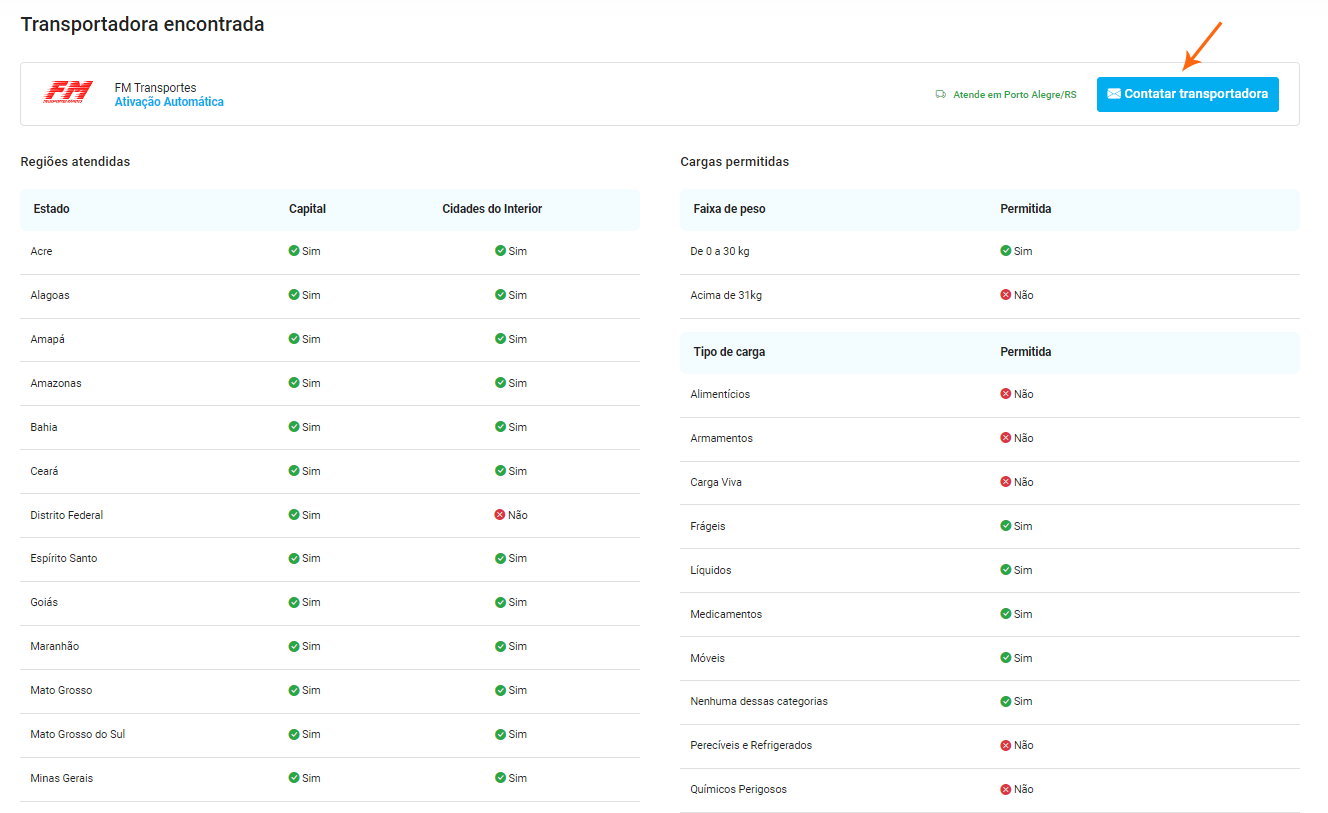Click the Cidades do Interior column header
1328x813 pixels.
click(492, 209)
